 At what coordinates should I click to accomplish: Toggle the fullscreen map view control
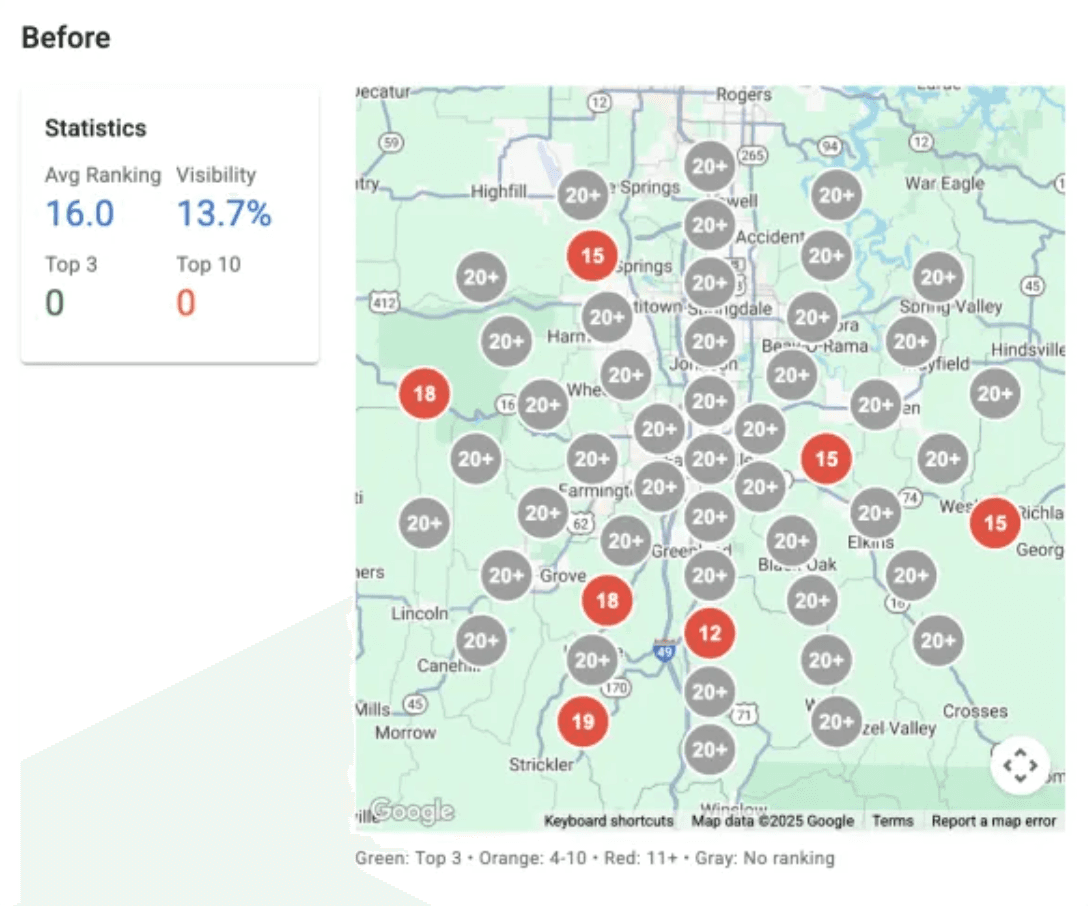coord(1020,765)
